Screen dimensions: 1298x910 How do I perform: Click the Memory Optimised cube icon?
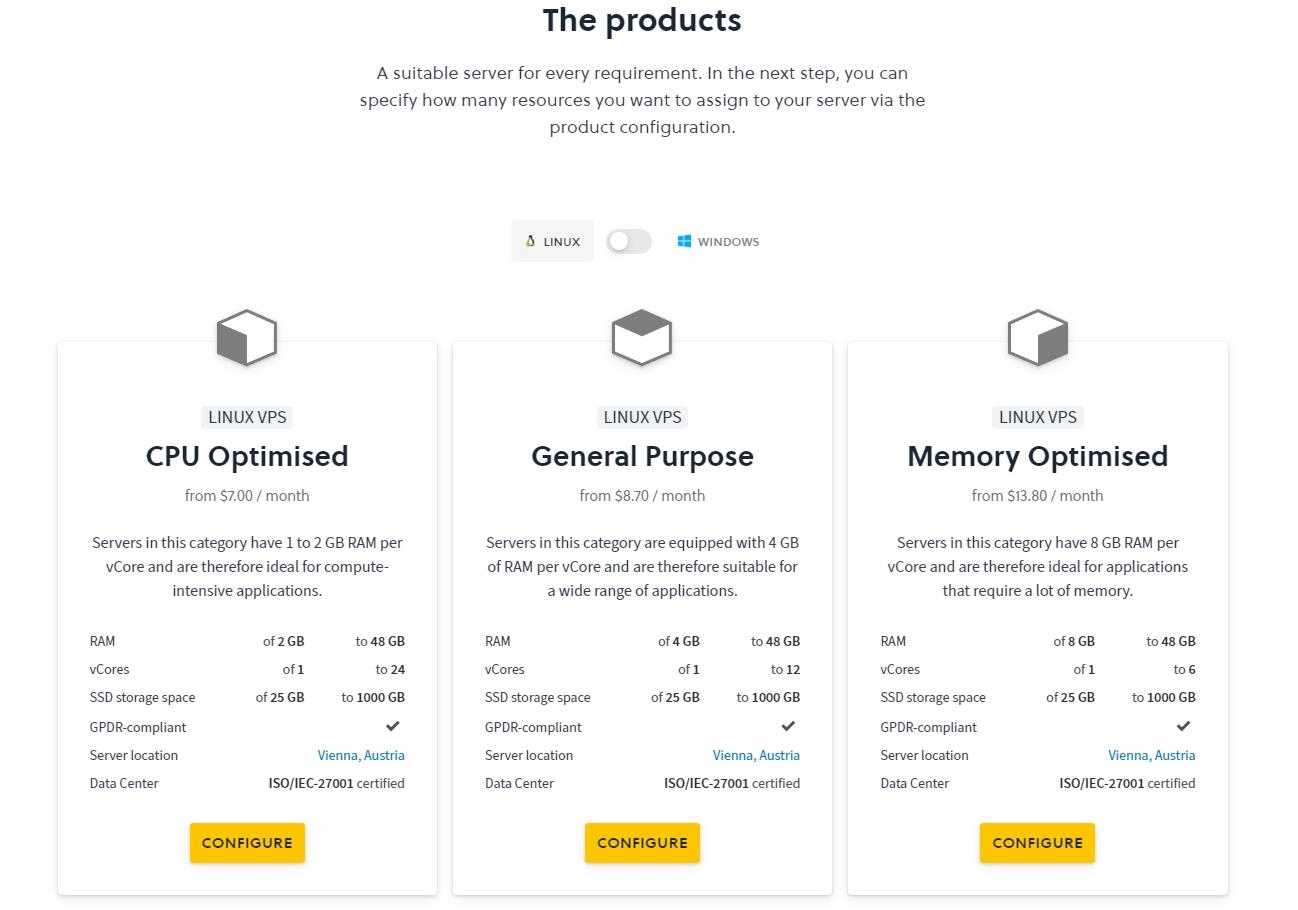pyautogui.click(x=1037, y=338)
